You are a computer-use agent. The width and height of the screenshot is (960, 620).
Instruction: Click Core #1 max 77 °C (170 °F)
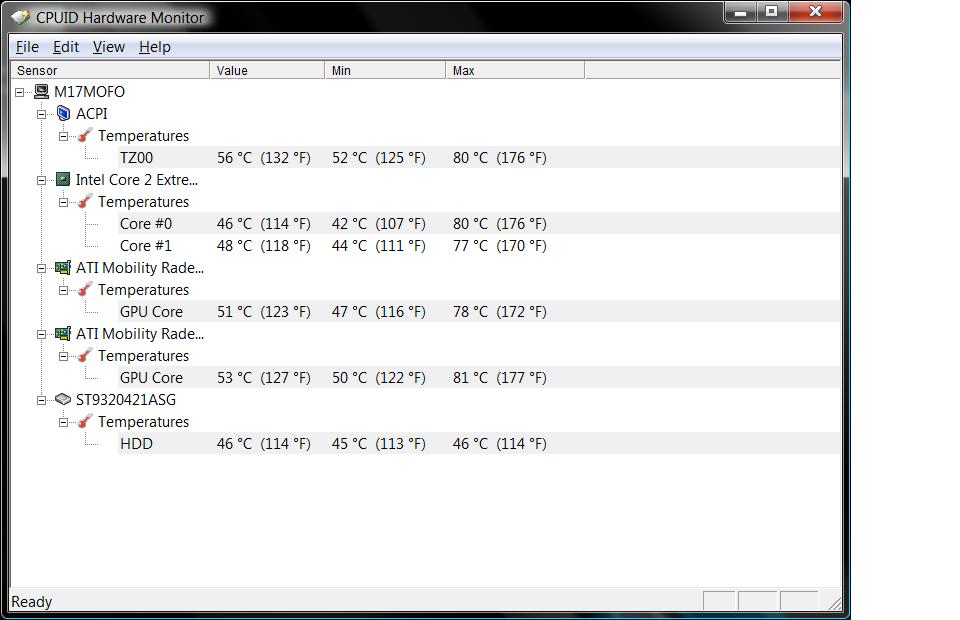coord(500,246)
